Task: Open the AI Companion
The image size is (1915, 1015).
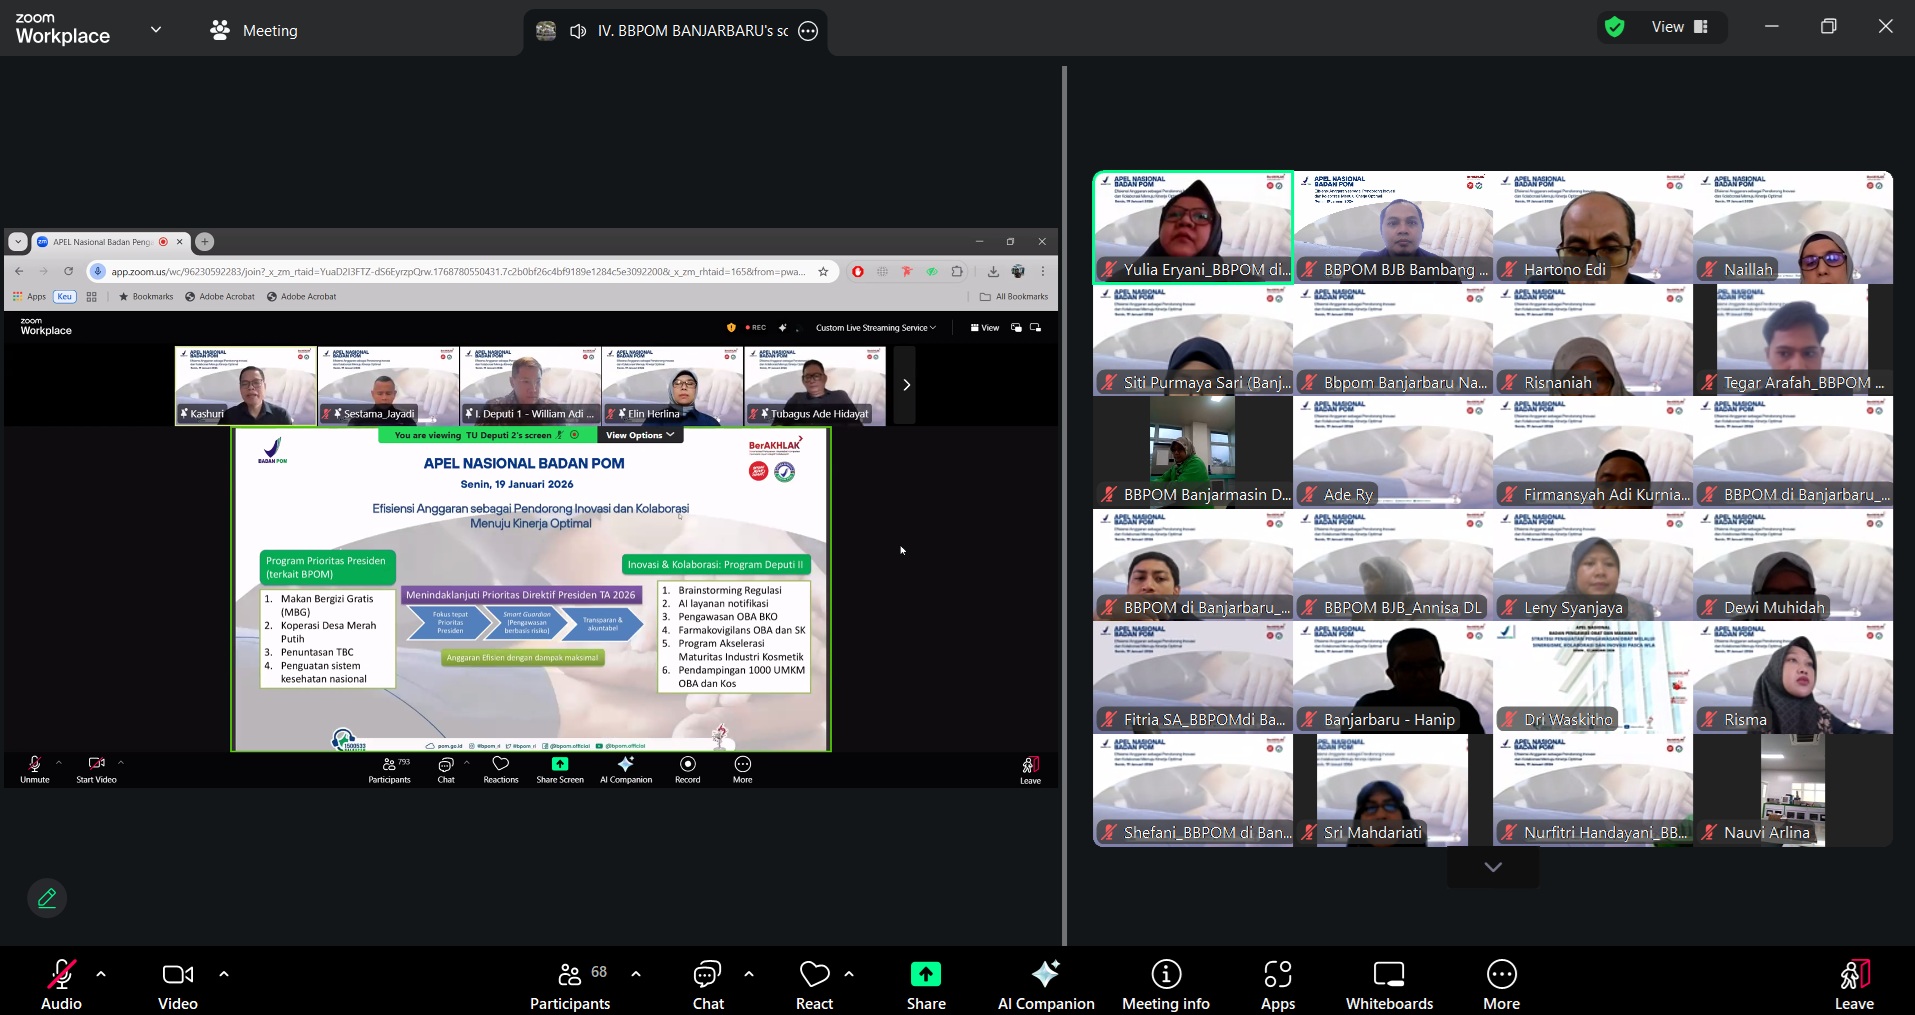Action: (x=1046, y=985)
